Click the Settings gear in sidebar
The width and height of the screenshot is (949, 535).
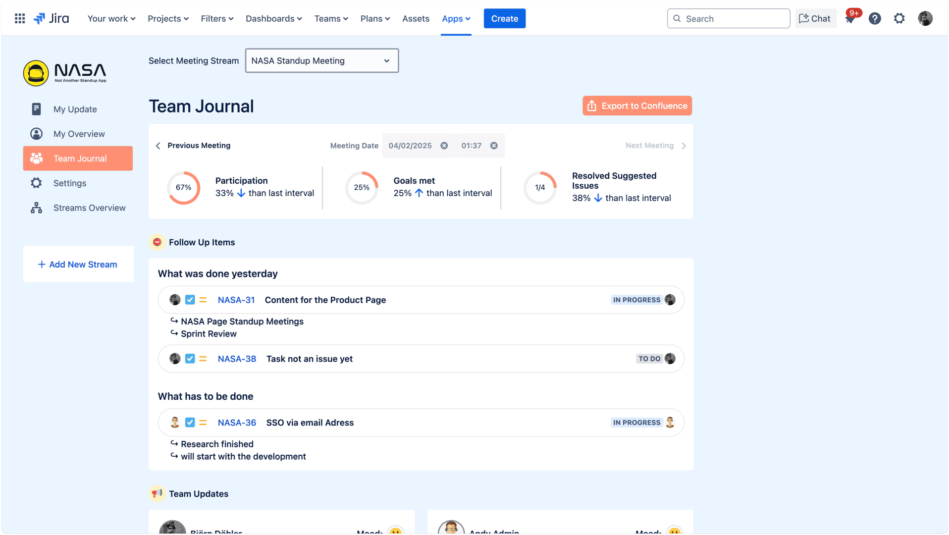coord(36,183)
